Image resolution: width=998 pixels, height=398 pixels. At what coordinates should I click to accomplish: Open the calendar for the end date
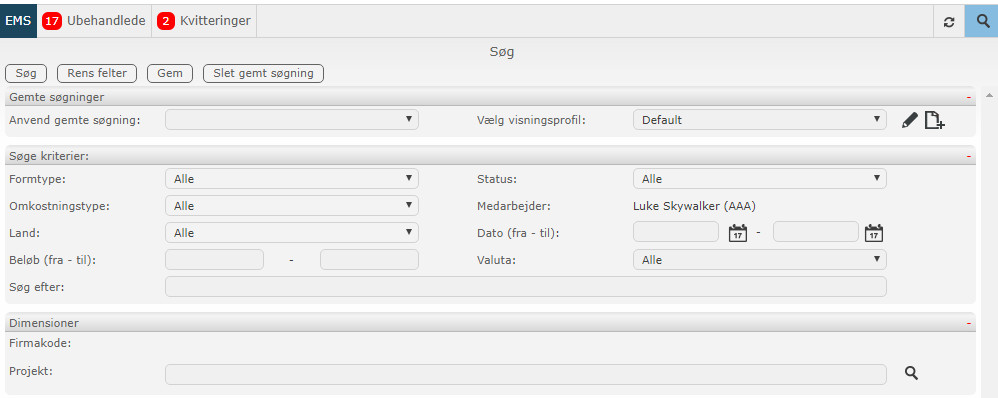(874, 232)
